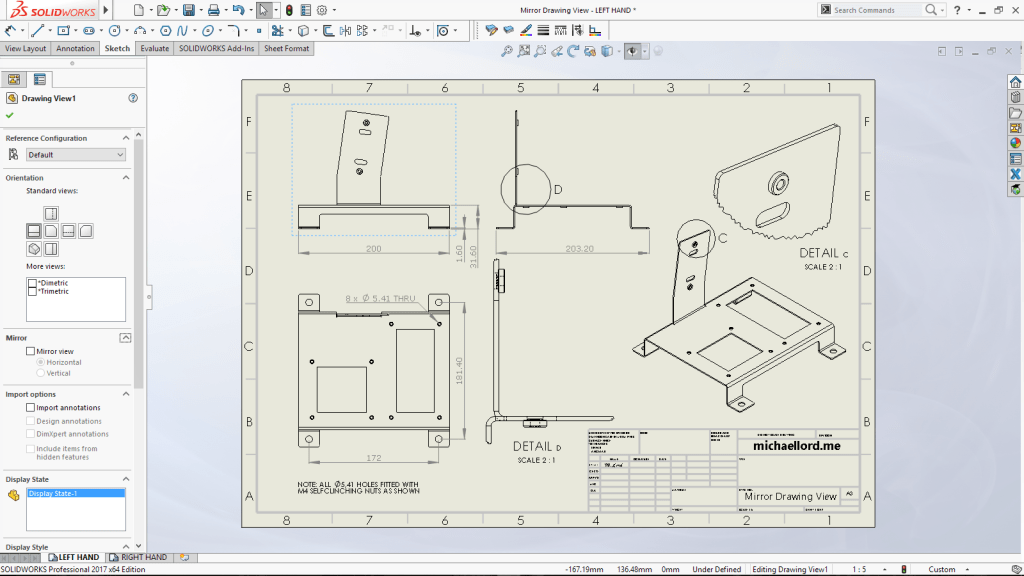Click the Line Color pencil icon
Image resolution: width=1024 pixels, height=576 pixels.
pos(526,30)
